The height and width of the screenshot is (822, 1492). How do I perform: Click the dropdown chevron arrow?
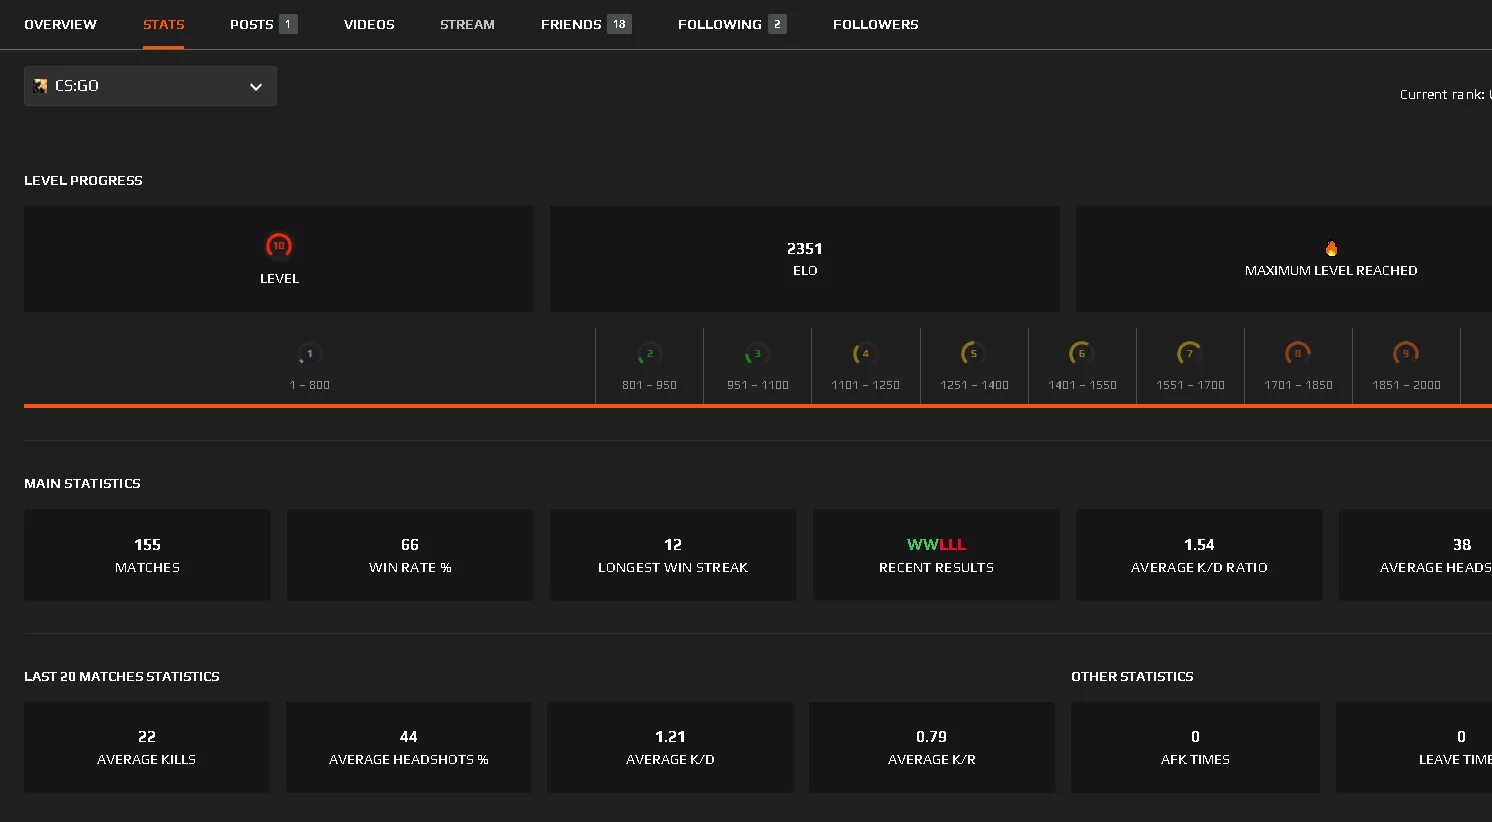[256, 87]
